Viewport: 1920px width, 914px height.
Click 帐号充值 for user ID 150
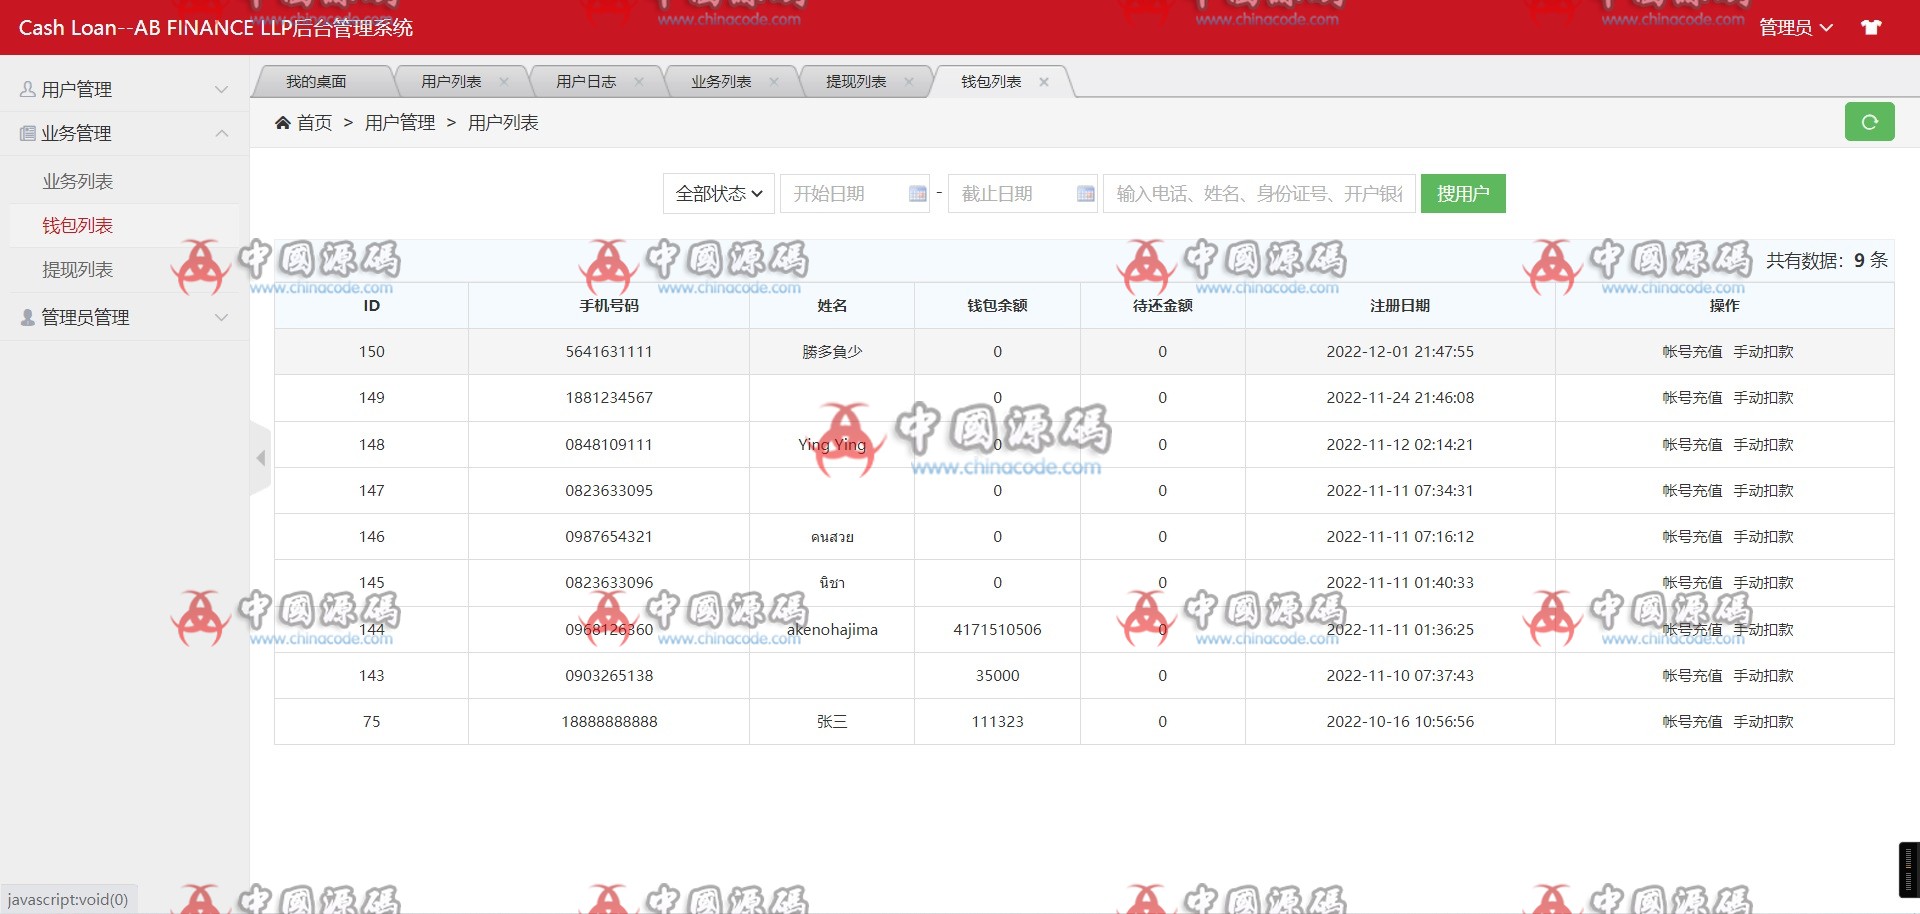[x=1692, y=352]
